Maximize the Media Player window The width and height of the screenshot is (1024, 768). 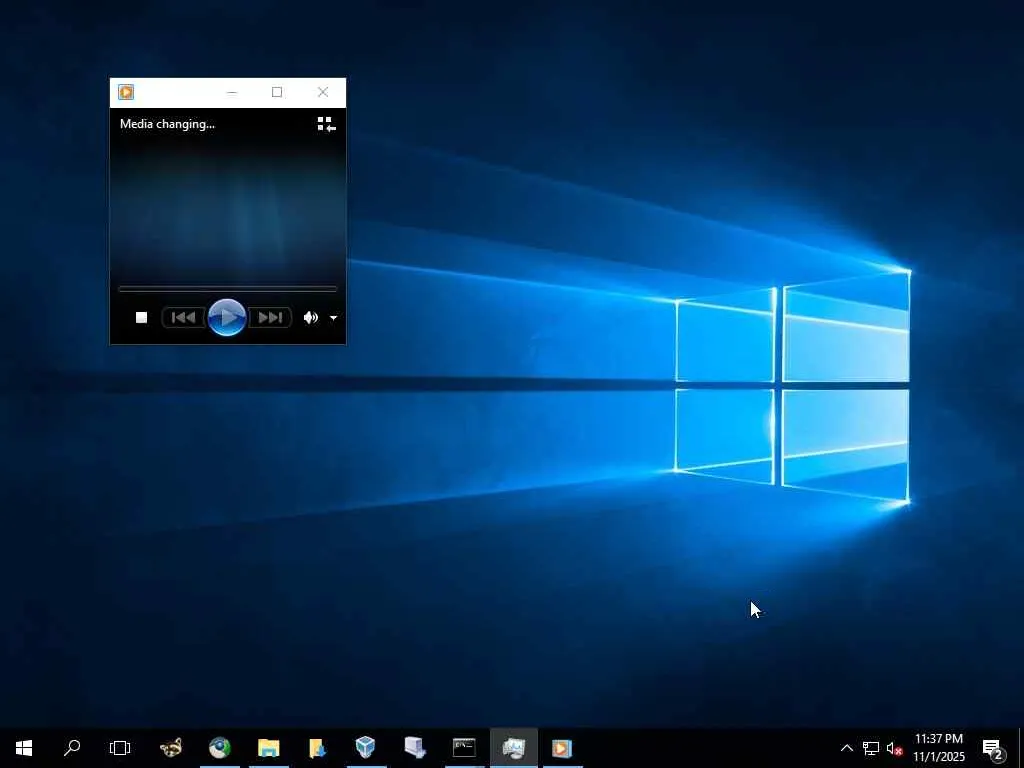pyautogui.click(x=277, y=92)
